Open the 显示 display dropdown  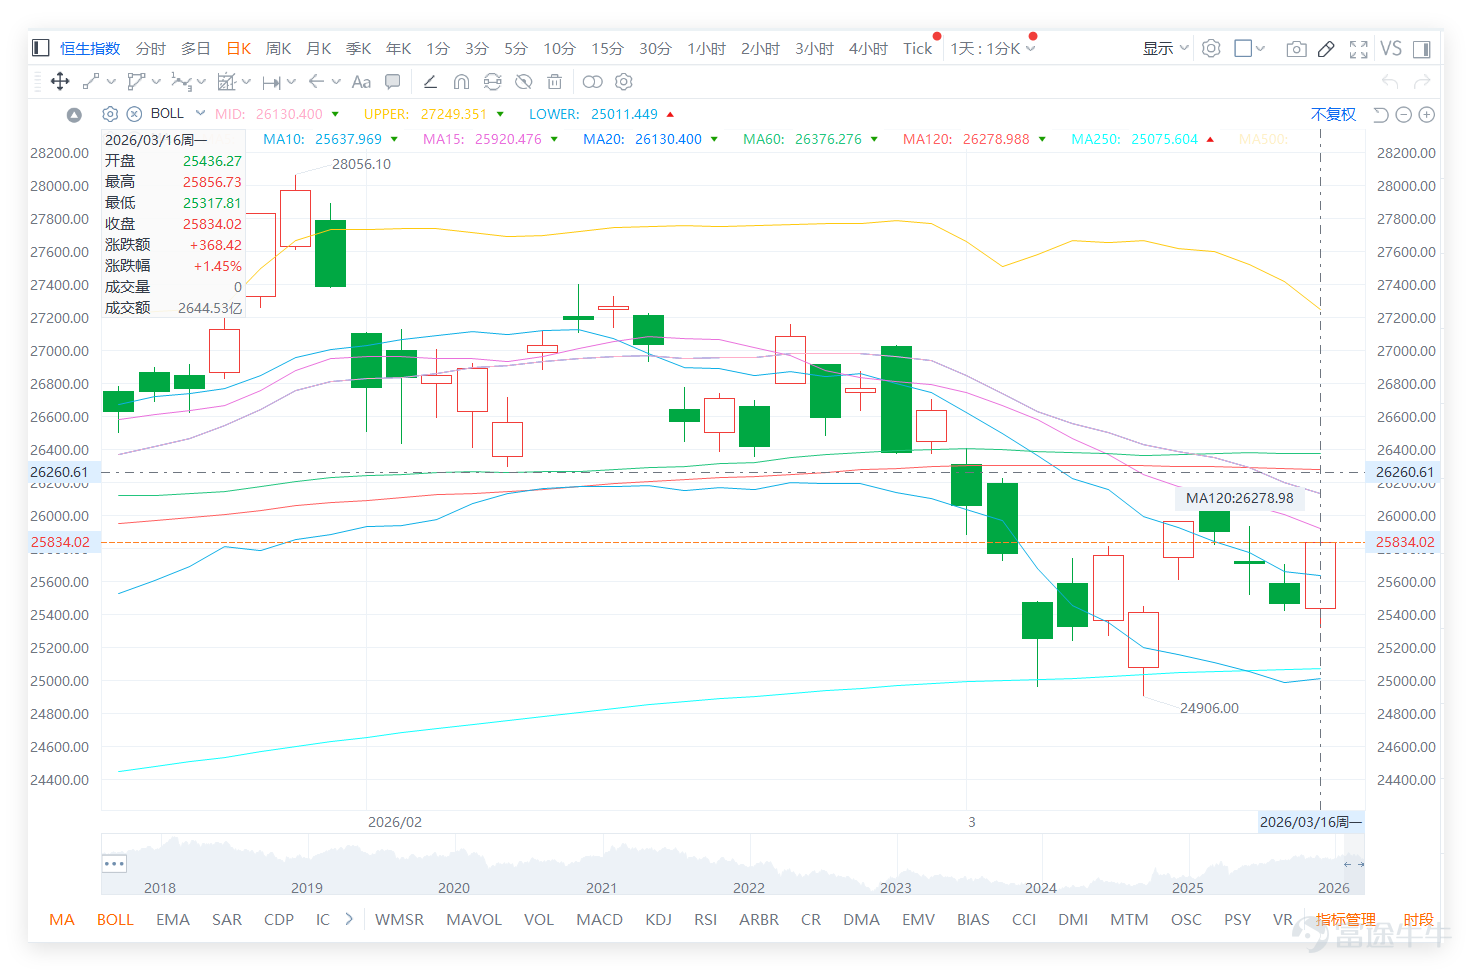coord(1165,48)
